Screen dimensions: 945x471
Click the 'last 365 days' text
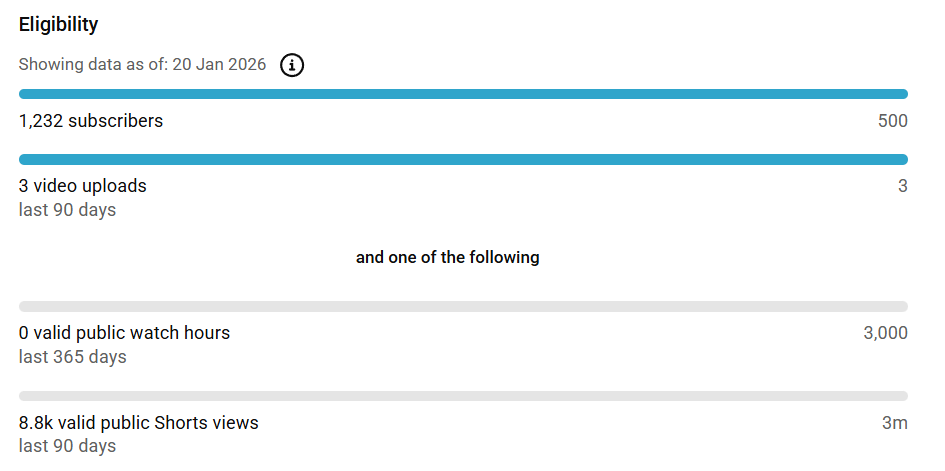(72, 357)
